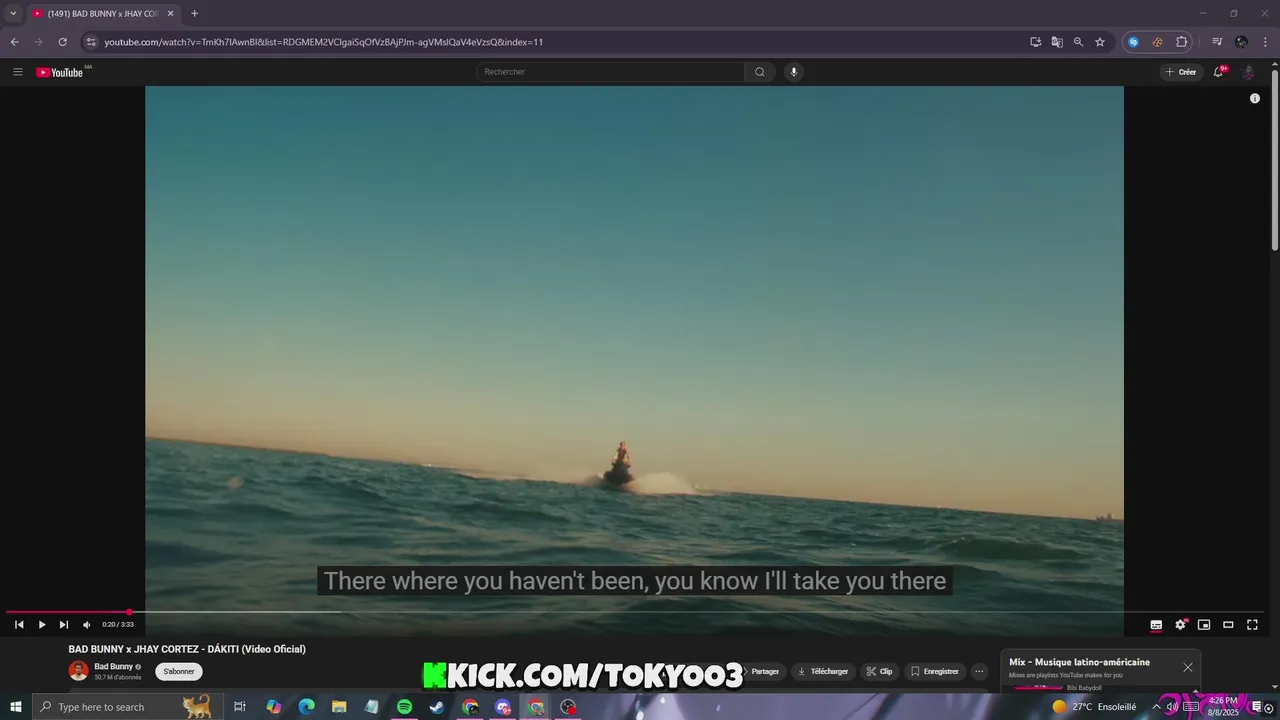Open File Explorer from the taskbar

tap(339, 707)
